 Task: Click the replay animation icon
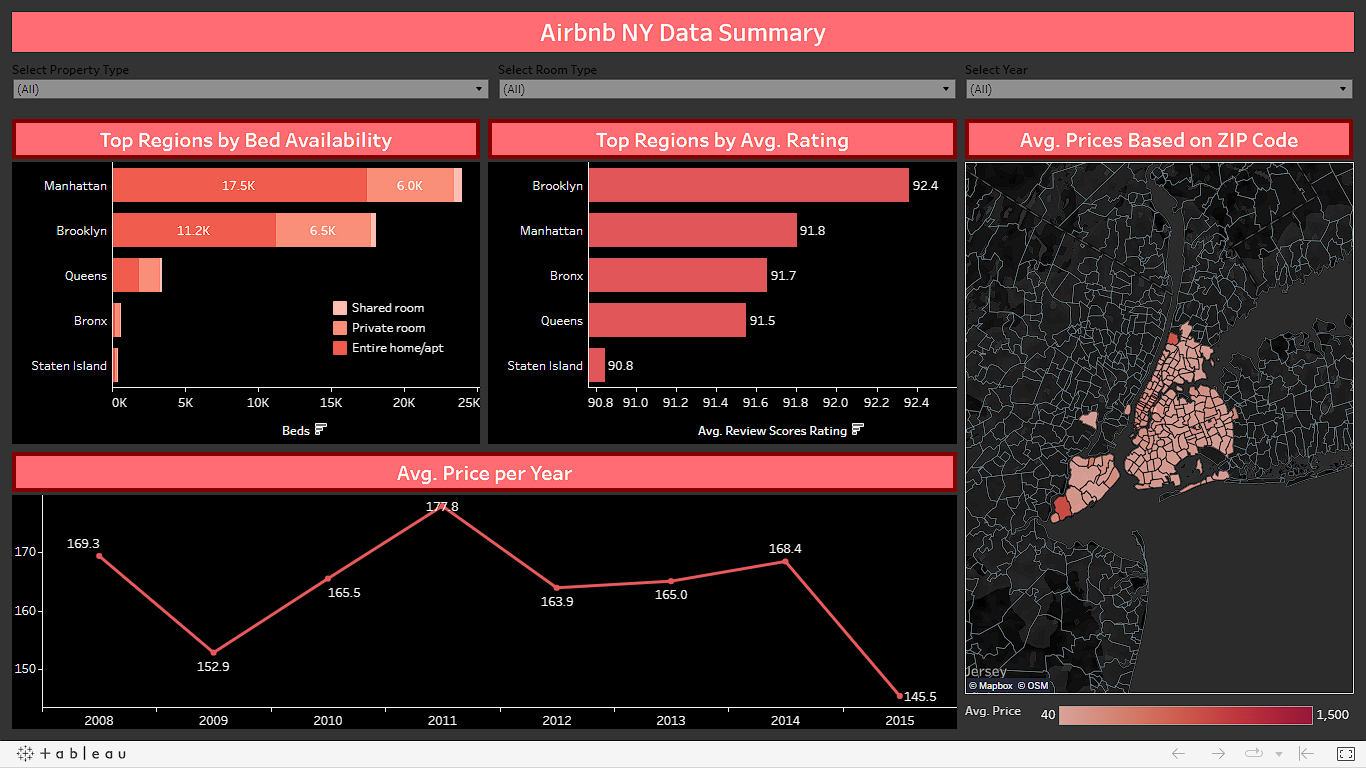[1253, 753]
